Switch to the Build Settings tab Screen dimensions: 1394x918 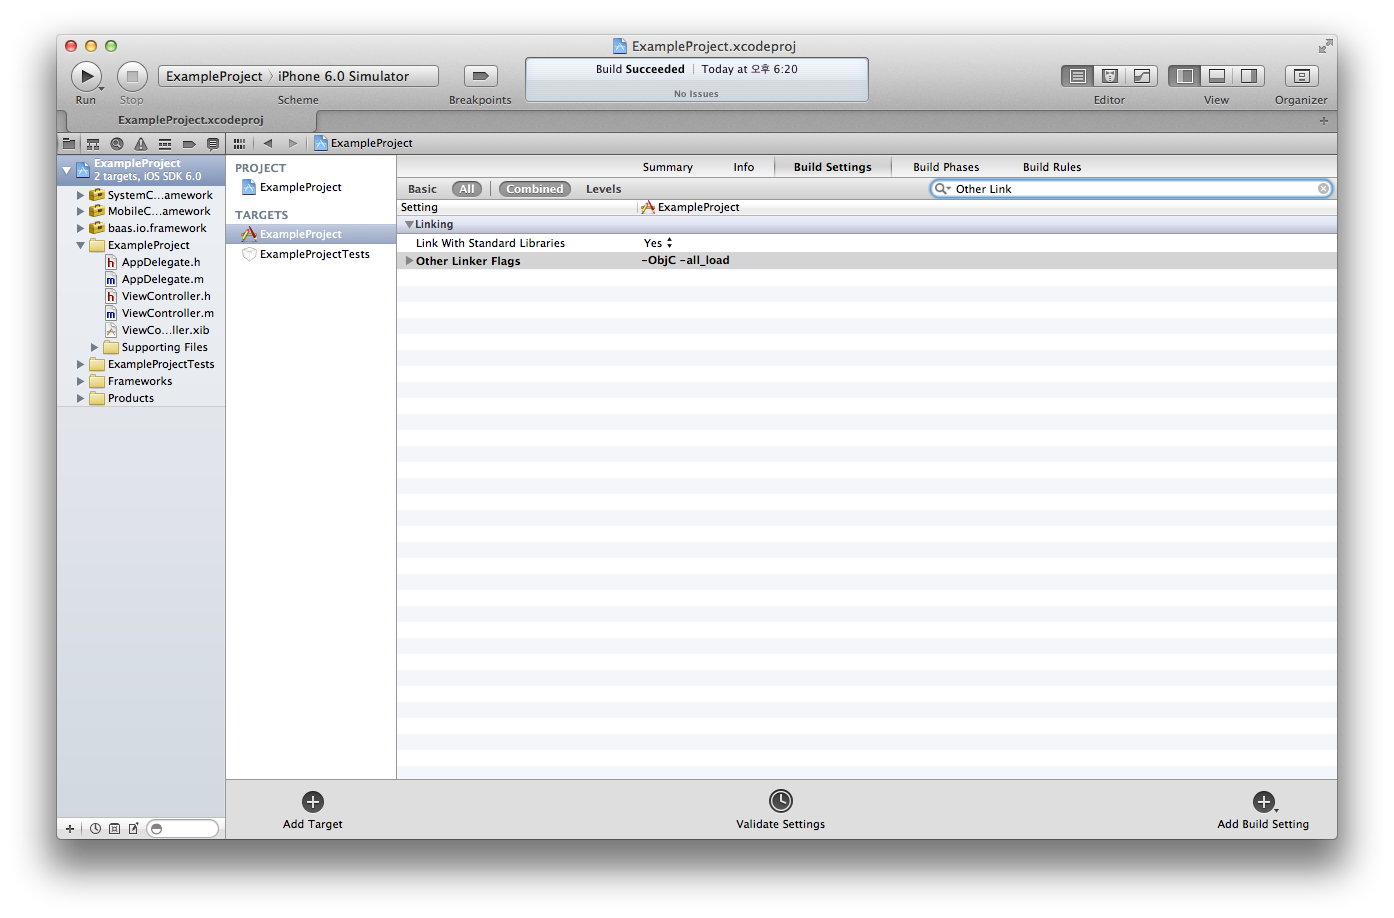[x=833, y=167]
